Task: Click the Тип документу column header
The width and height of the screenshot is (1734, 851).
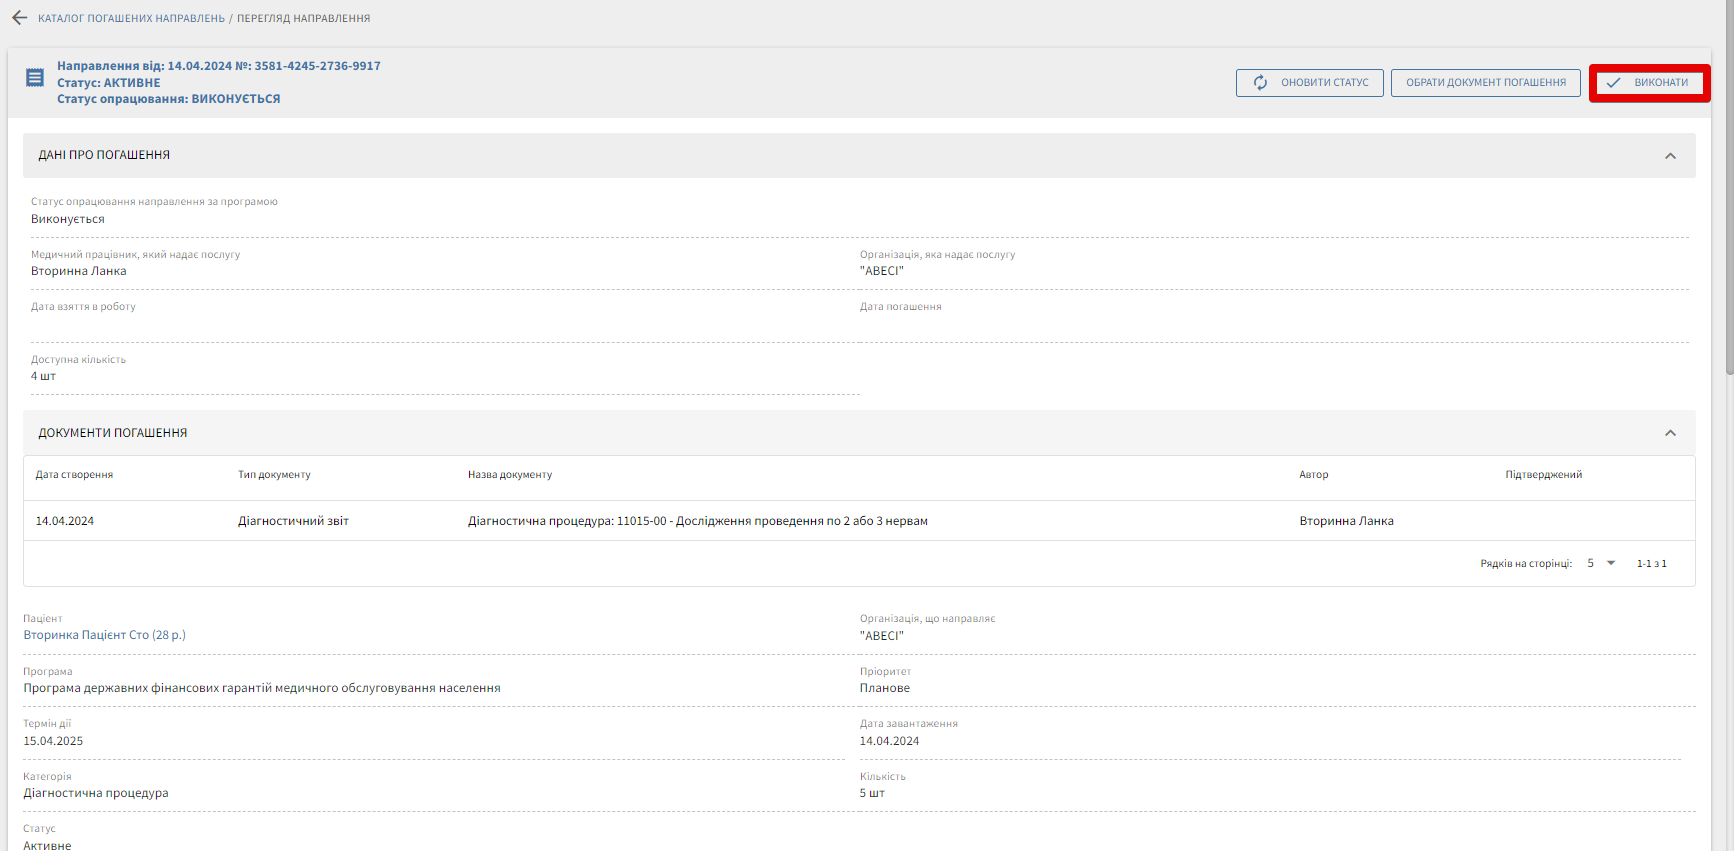Action: click(274, 475)
